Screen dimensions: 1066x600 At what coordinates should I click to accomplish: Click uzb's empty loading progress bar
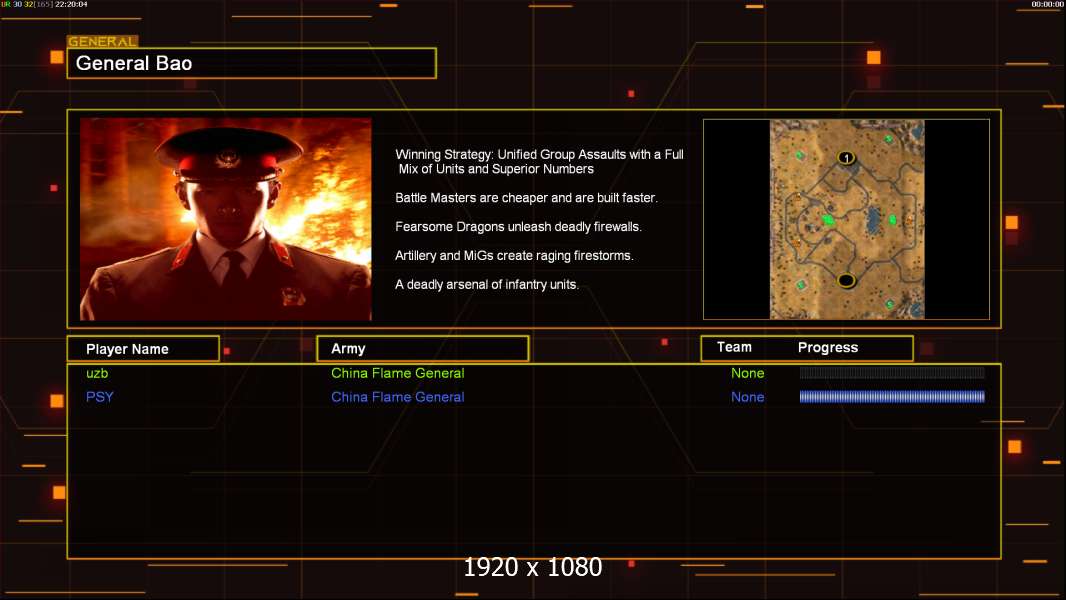point(892,372)
